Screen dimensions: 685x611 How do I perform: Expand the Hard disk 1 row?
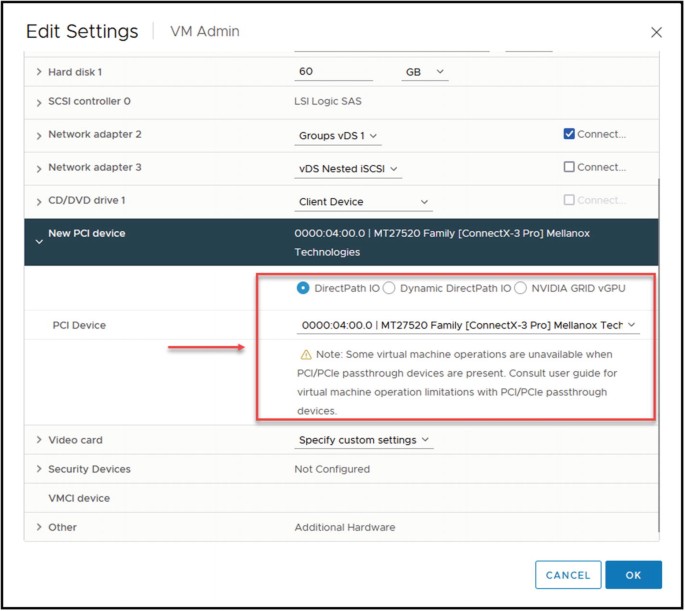pos(39,72)
